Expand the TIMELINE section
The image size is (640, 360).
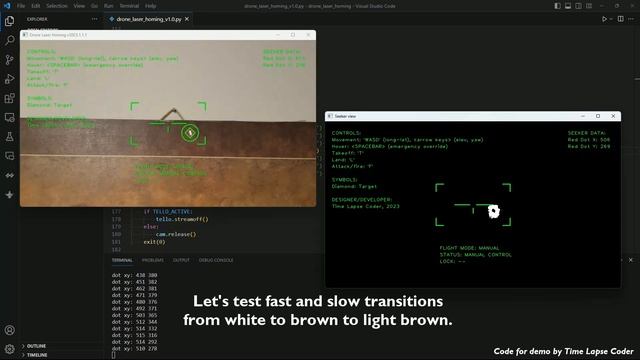coord(37,355)
